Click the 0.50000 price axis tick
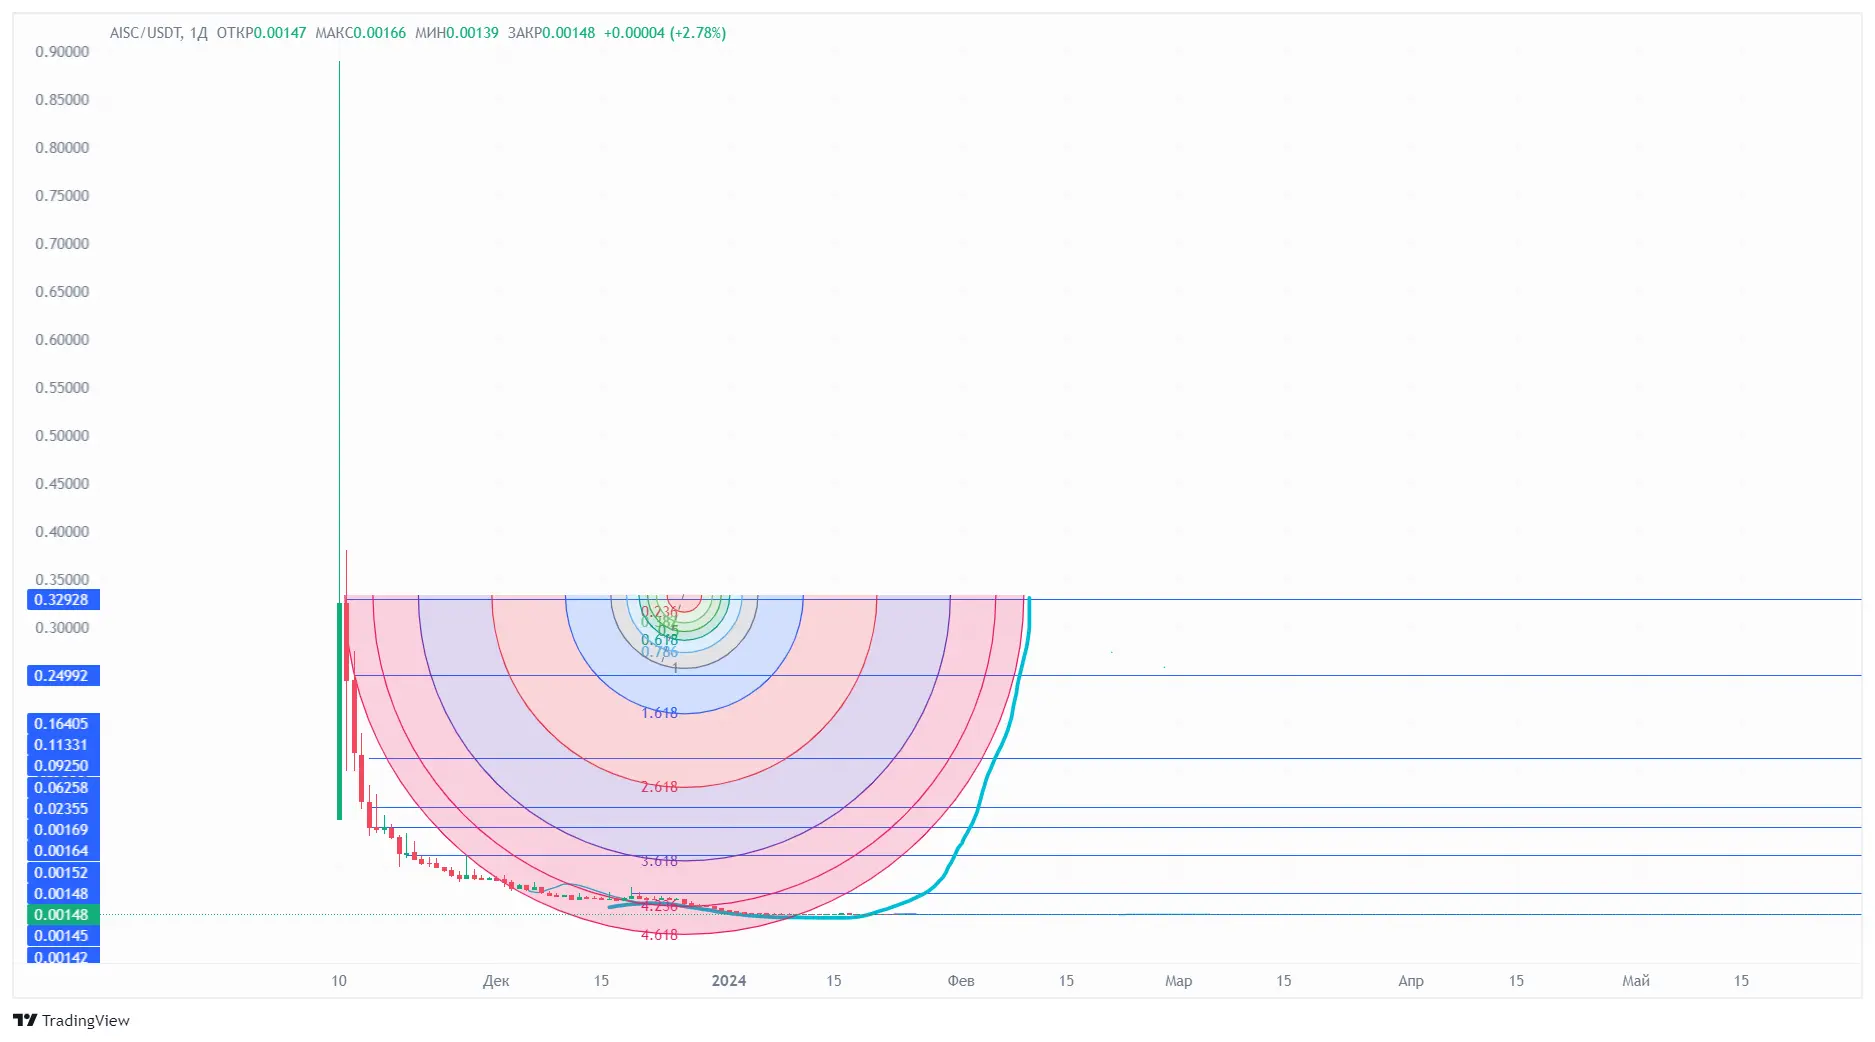1875x1042 pixels. (x=62, y=436)
